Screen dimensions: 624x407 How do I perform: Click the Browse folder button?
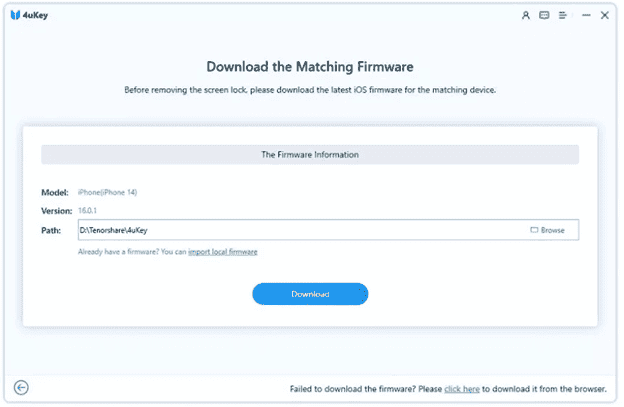pos(548,230)
